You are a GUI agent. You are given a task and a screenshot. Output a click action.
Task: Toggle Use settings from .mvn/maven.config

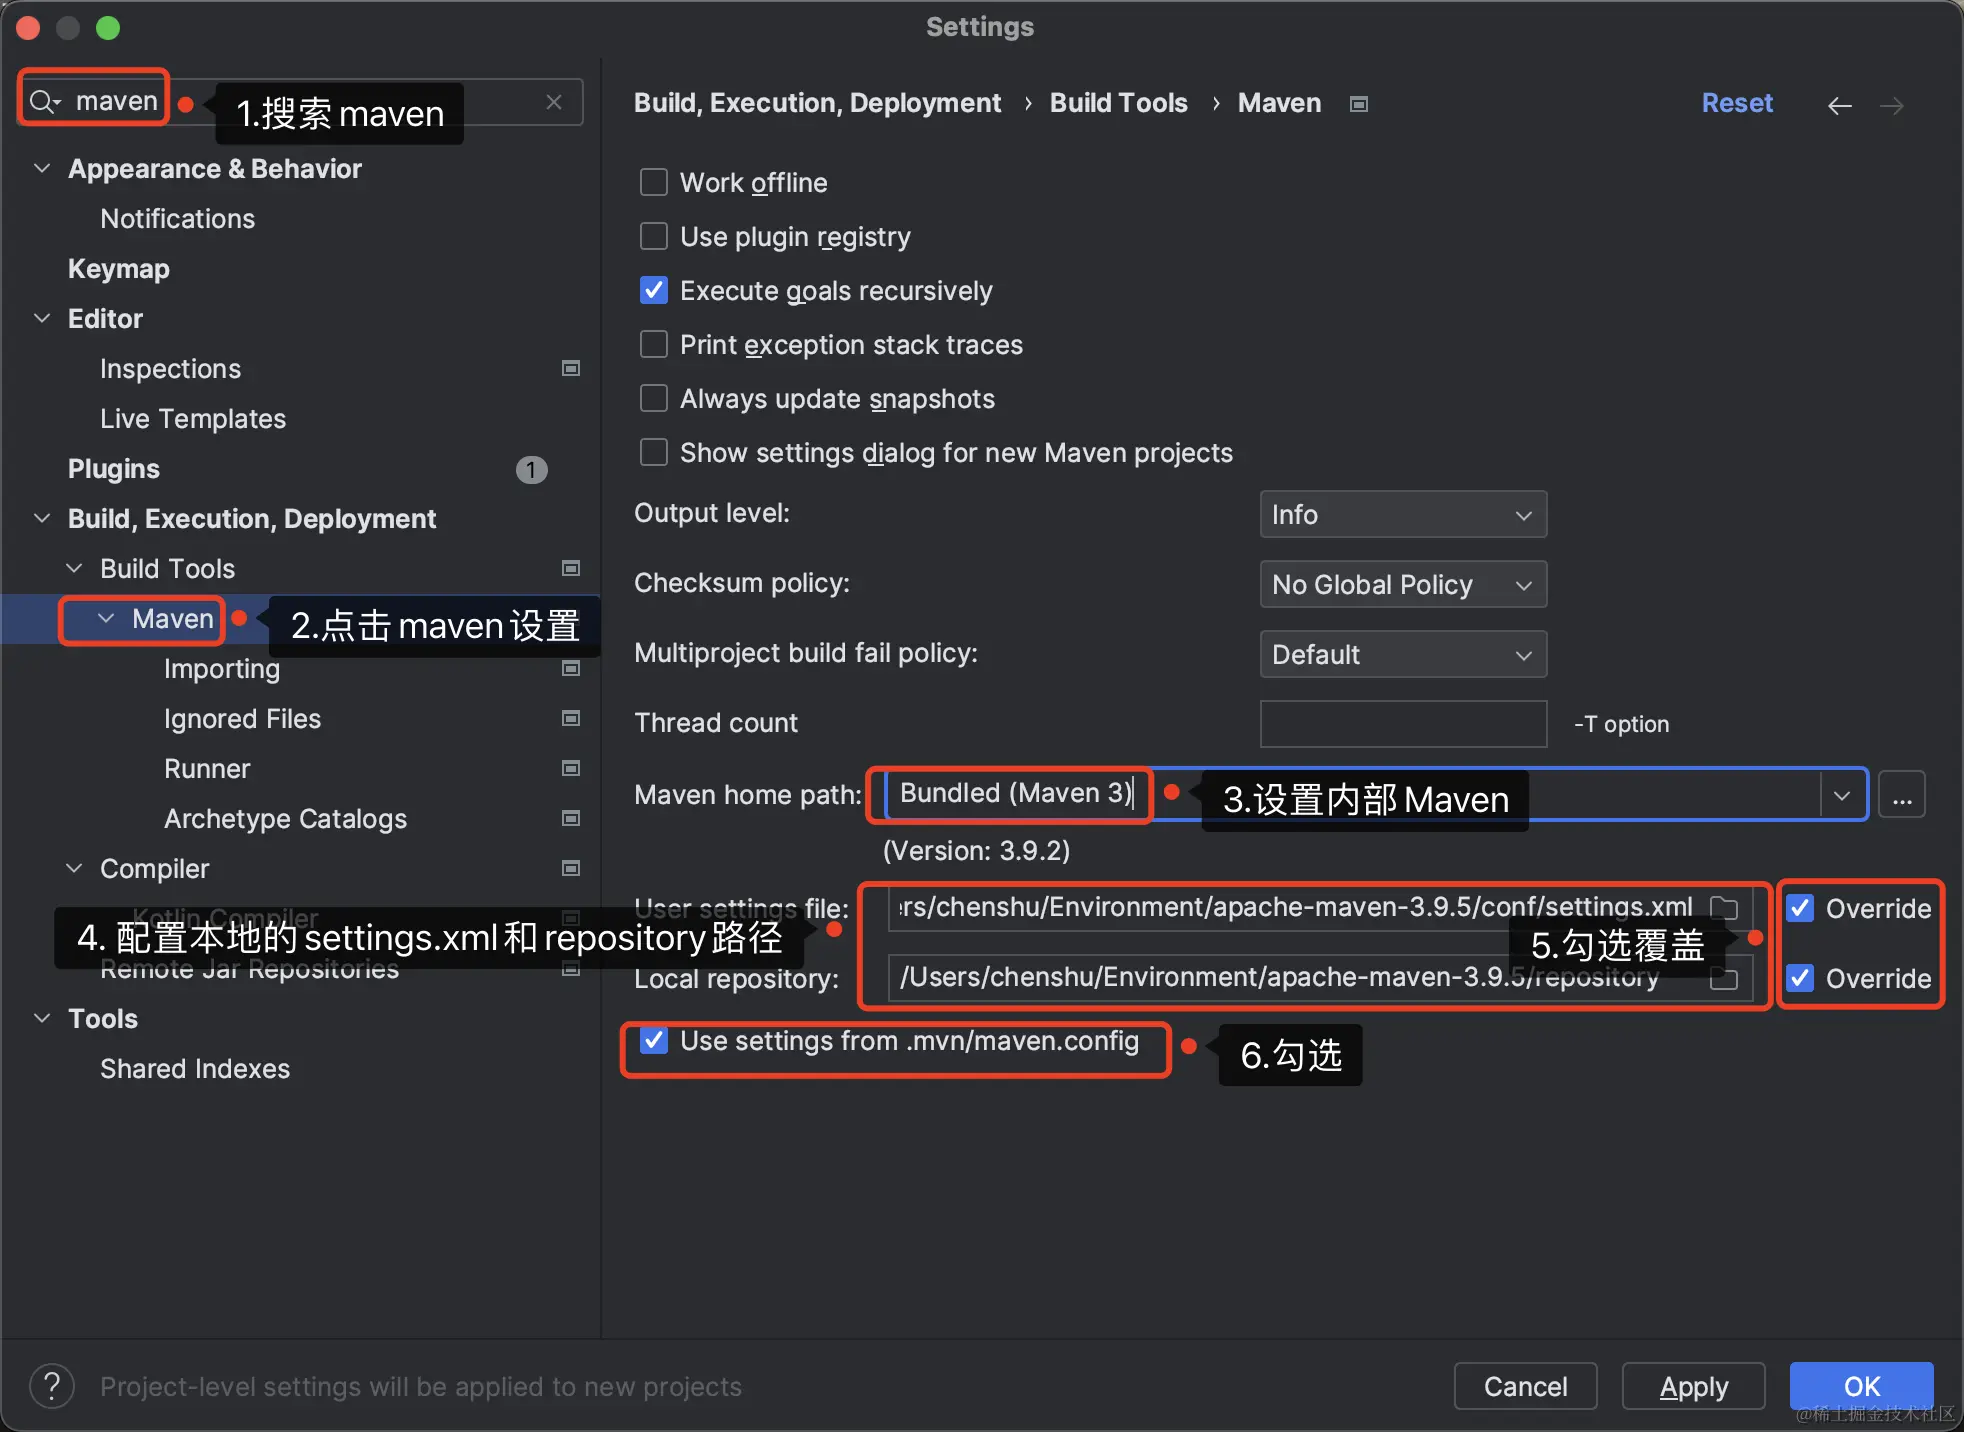point(654,1041)
